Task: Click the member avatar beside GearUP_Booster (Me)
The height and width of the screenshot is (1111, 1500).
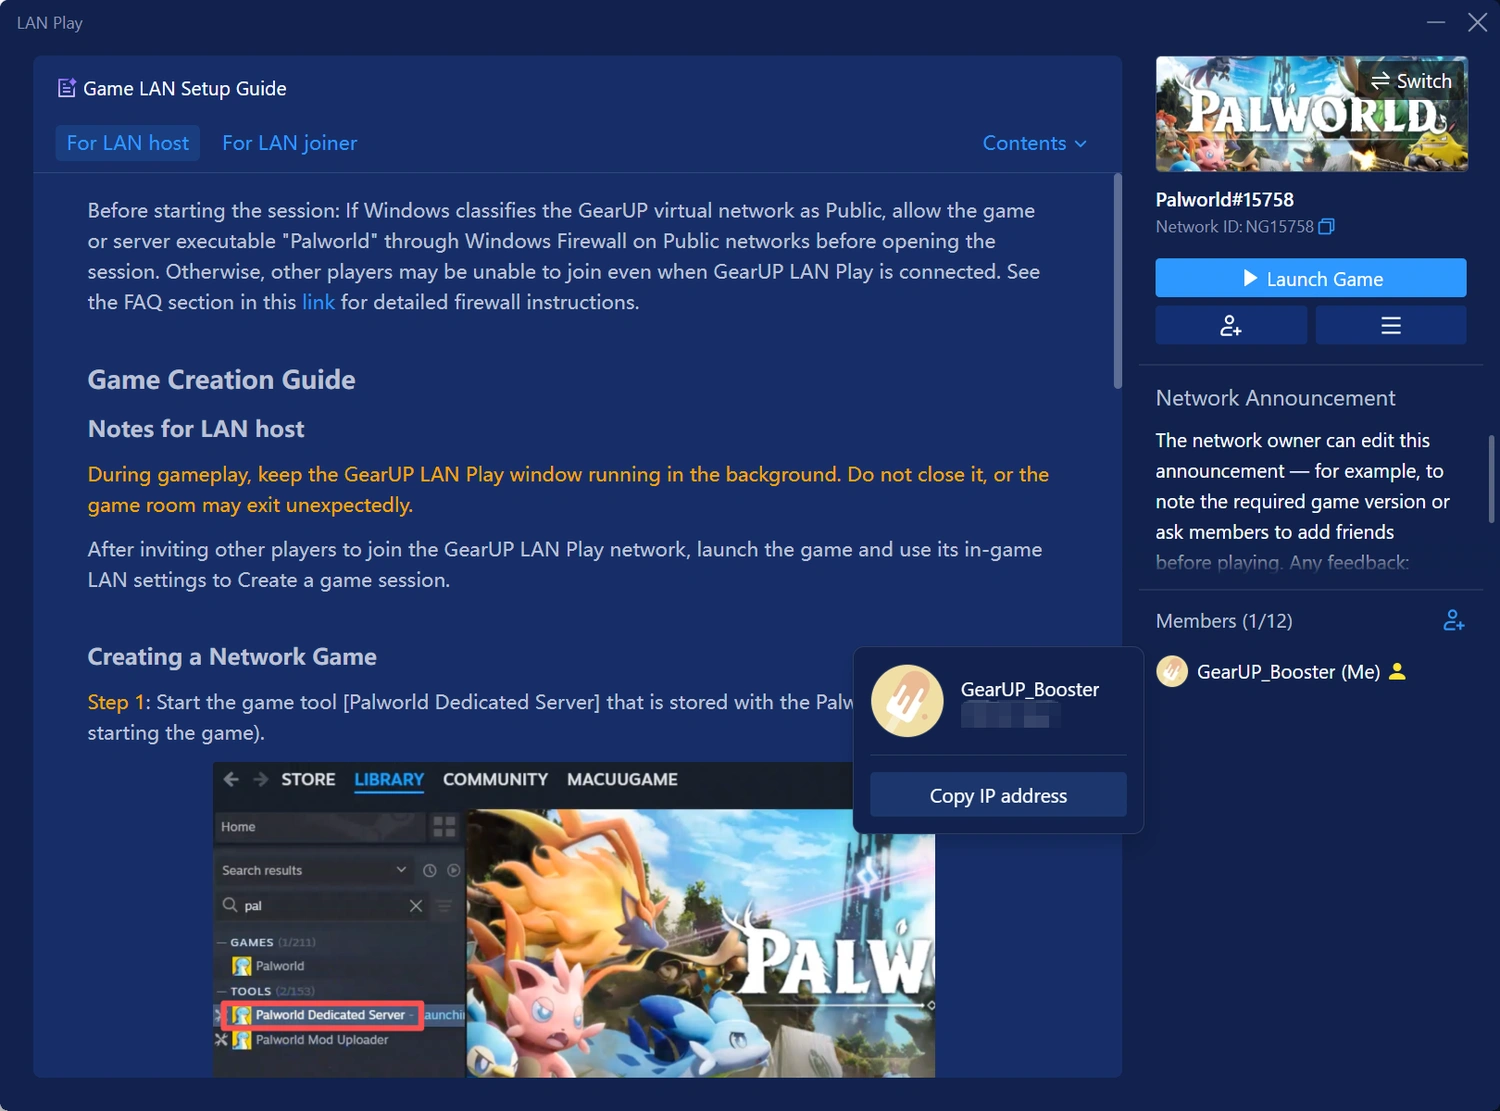Action: click(x=1172, y=672)
